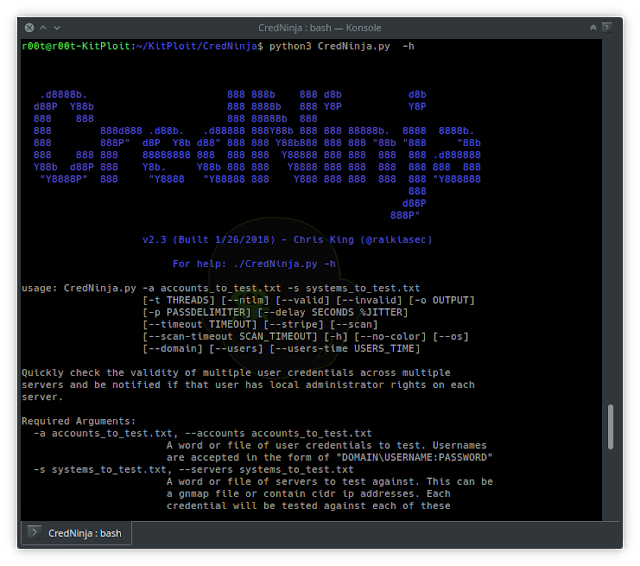Close the Konsole window with the X button
The image size is (640, 566).
point(29,28)
